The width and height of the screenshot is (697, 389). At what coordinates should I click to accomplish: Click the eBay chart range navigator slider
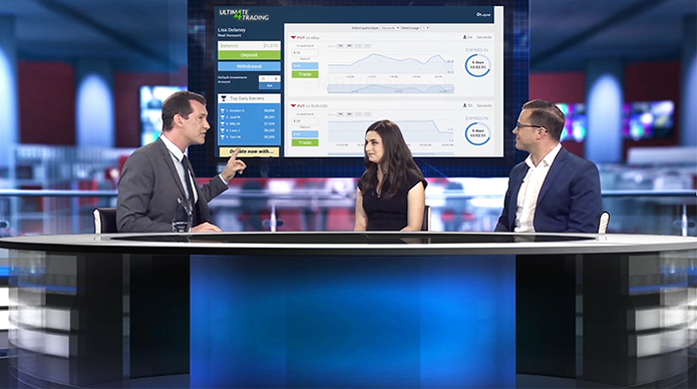(x=390, y=89)
